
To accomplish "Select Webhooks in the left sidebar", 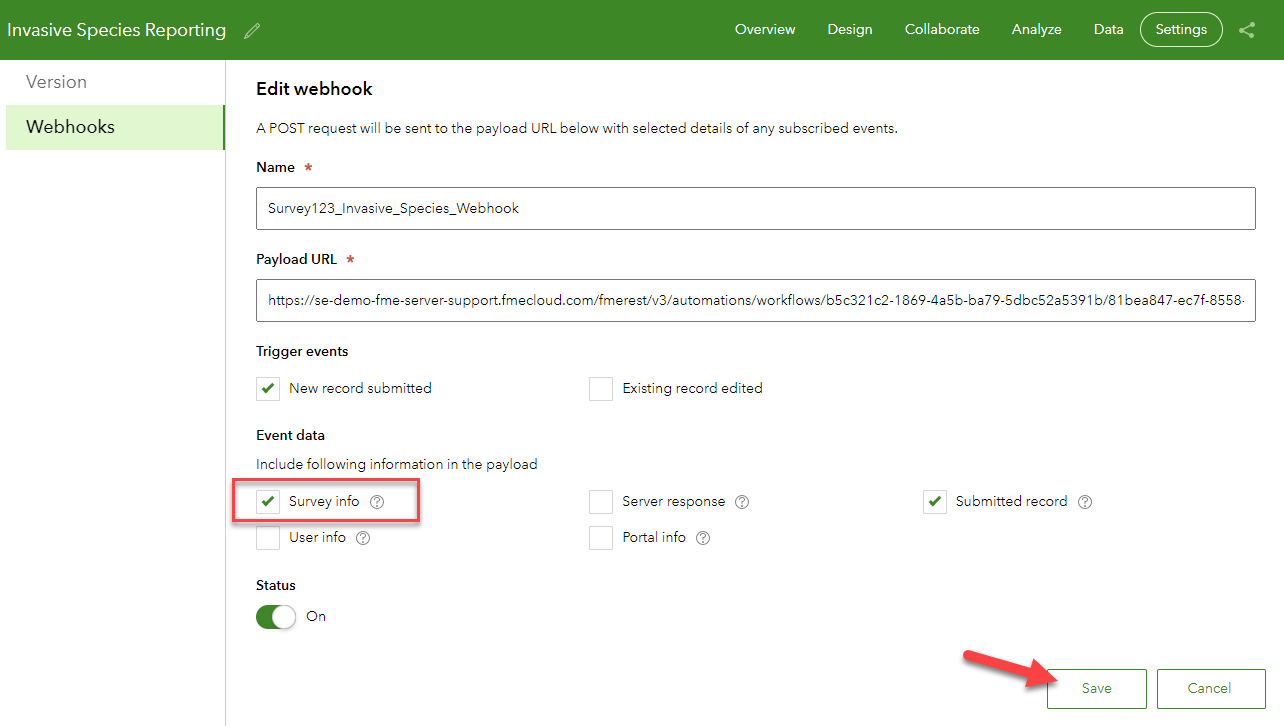I will click(x=71, y=127).
